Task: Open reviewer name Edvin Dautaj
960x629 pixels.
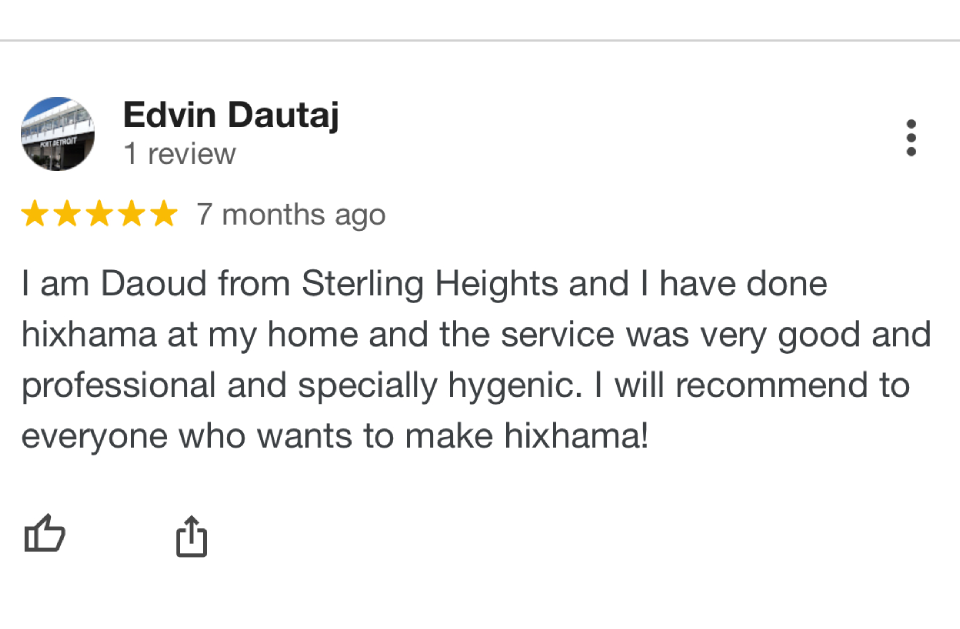Action: (231, 115)
